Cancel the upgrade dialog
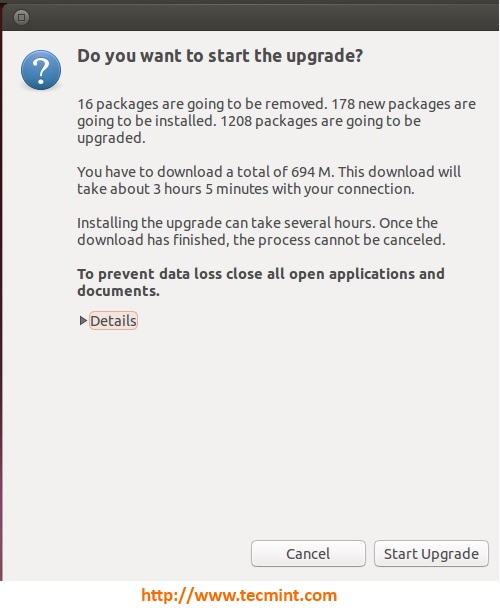The width and height of the screenshot is (500, 612). click(308, 553)
